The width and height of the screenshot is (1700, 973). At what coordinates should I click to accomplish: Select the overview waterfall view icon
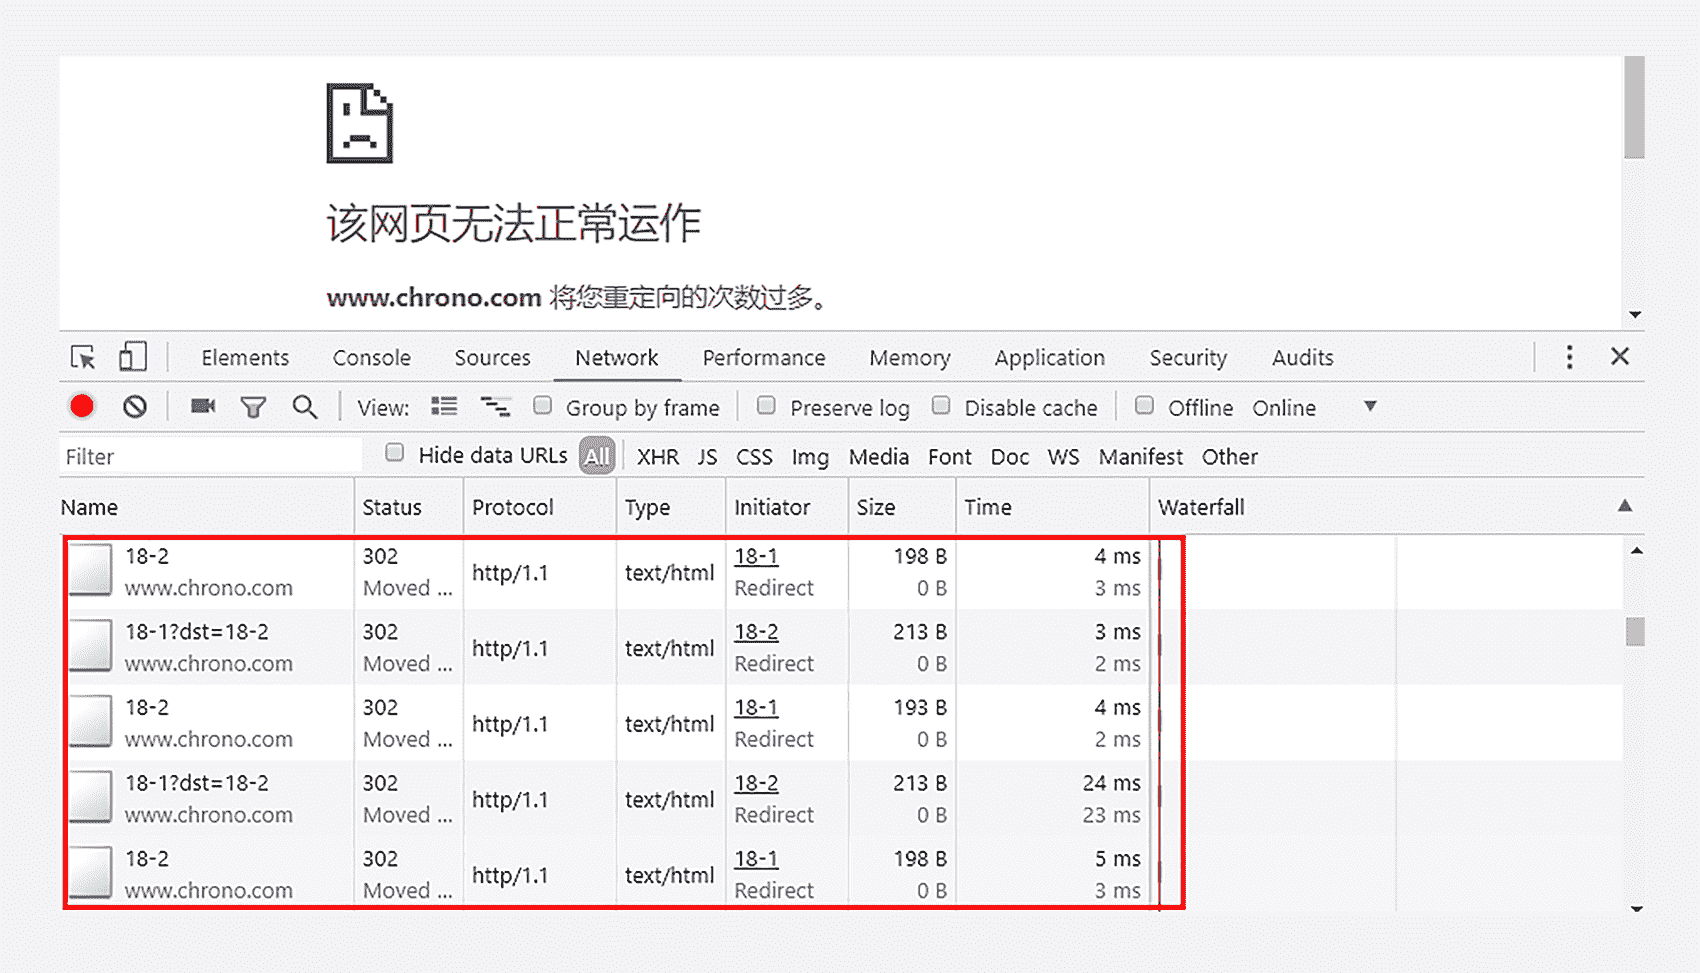tap(495, 406)
